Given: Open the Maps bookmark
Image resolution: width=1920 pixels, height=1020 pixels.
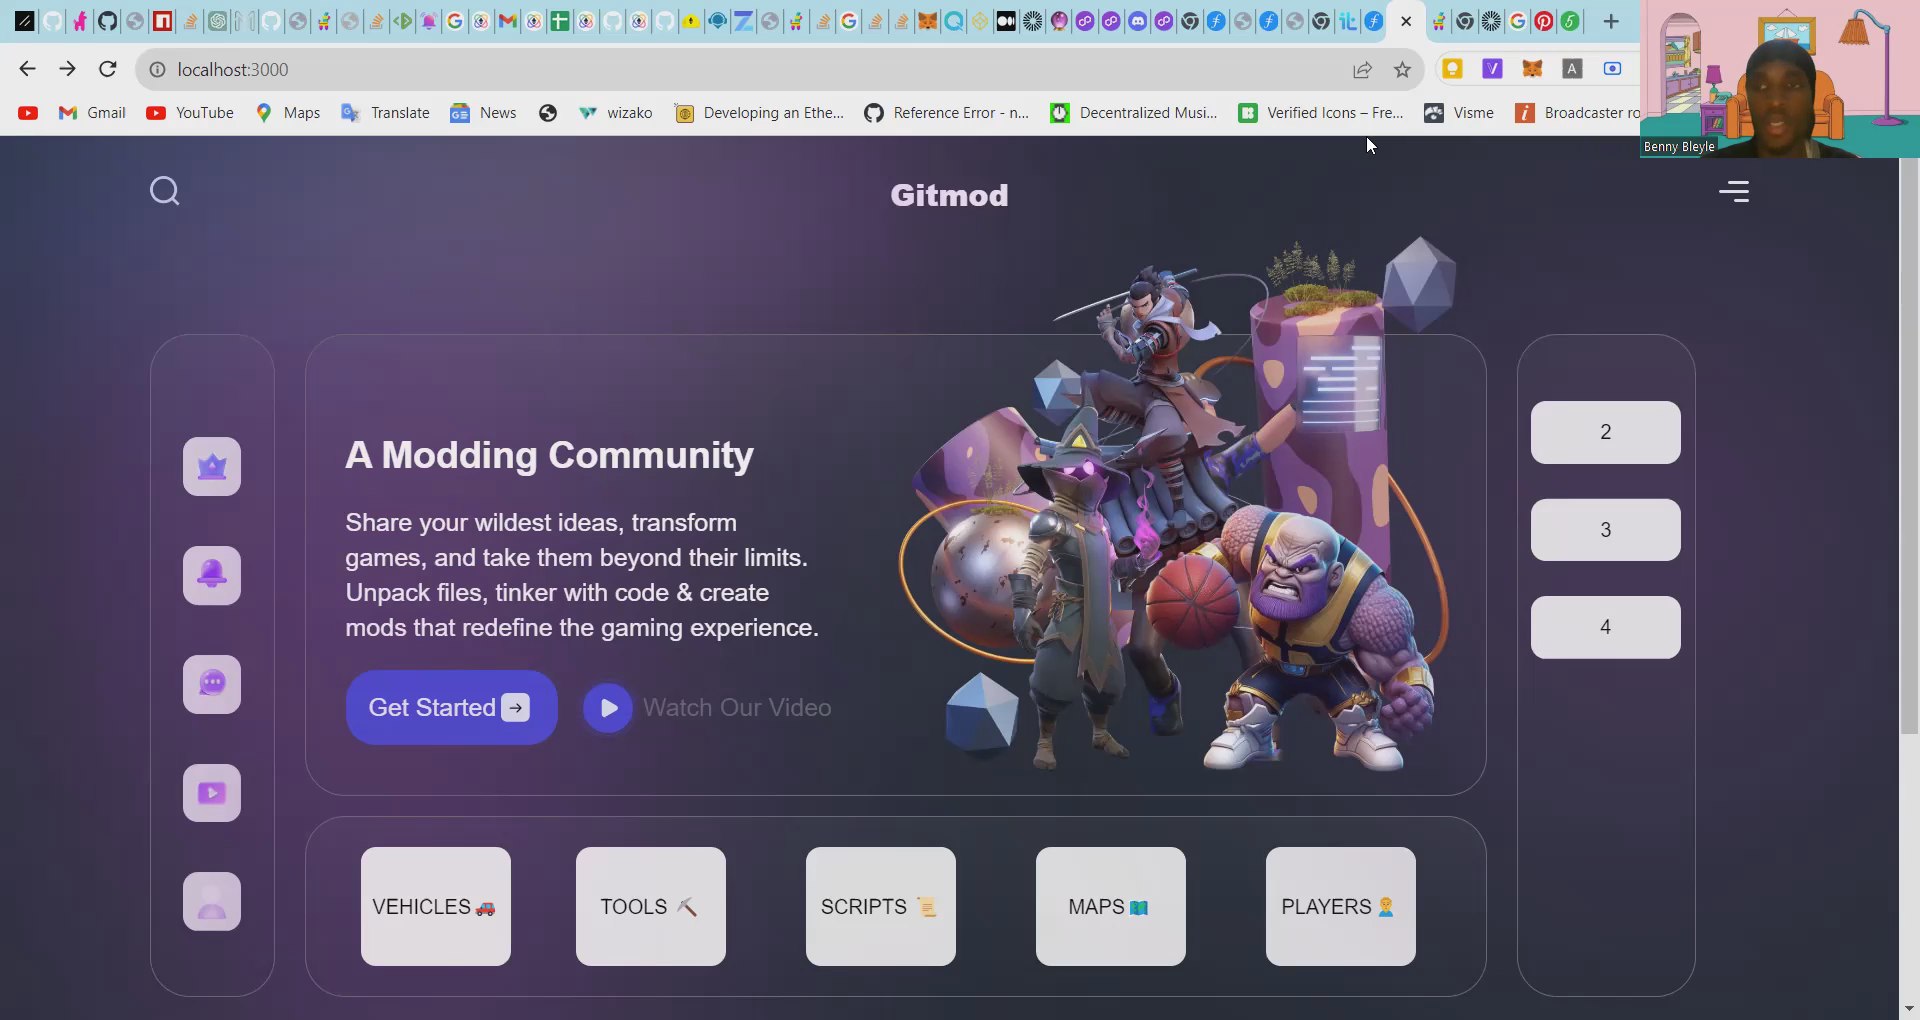Looking at the screenshot, I should 287,113.
